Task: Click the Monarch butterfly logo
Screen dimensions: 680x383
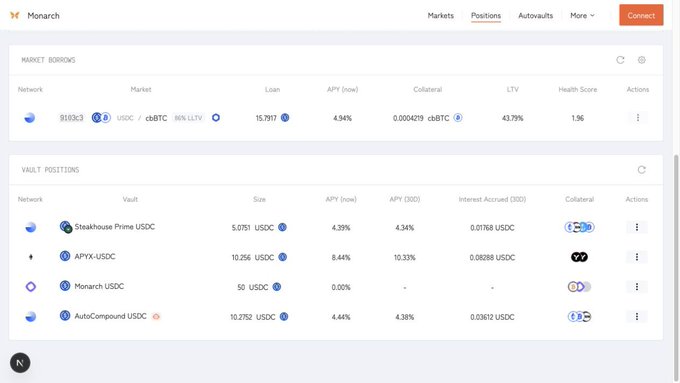Action: 15,16
